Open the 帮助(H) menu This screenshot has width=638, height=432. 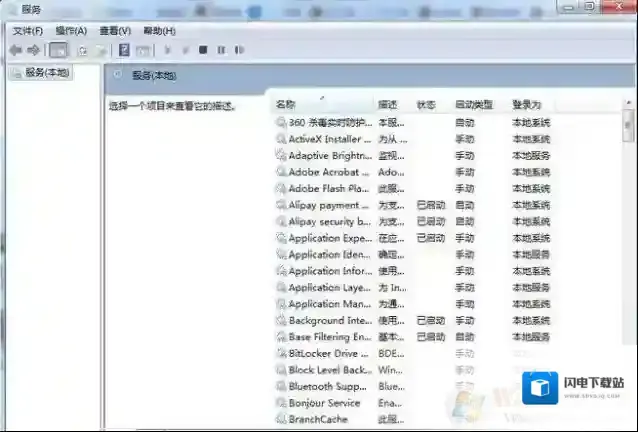[x=159, y=31]
